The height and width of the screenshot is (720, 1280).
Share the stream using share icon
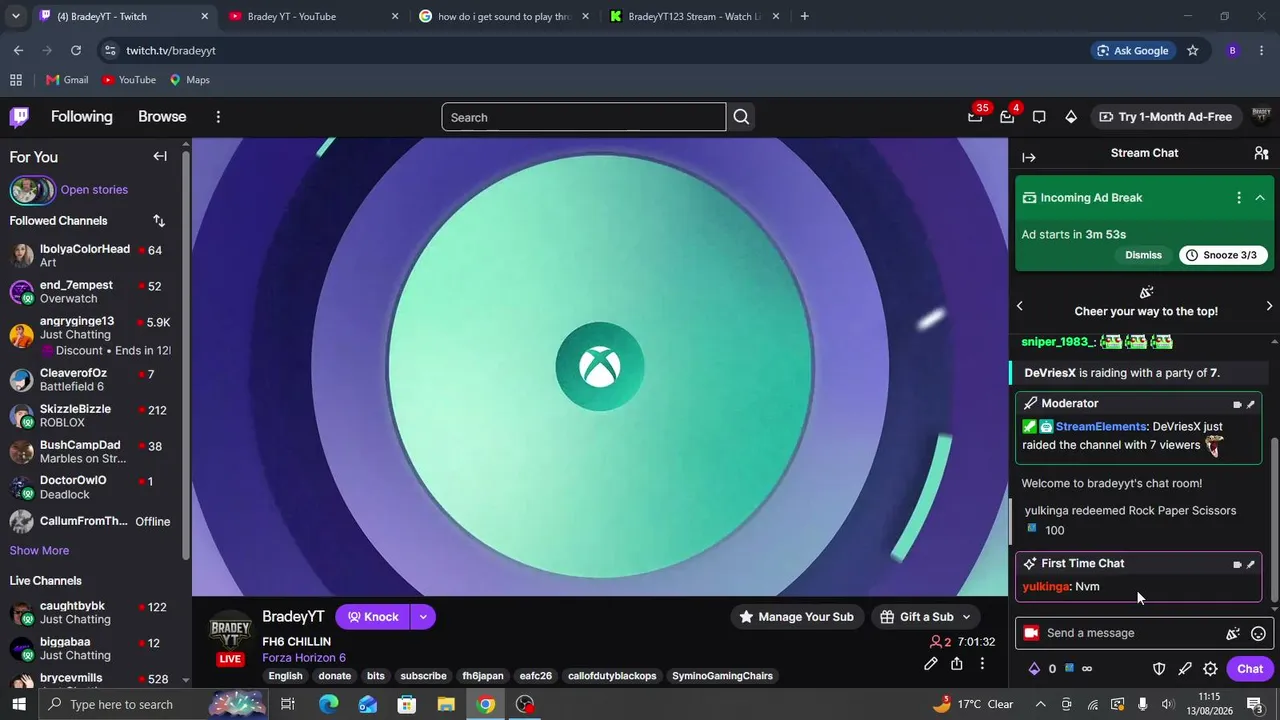(x=957, y=664)
